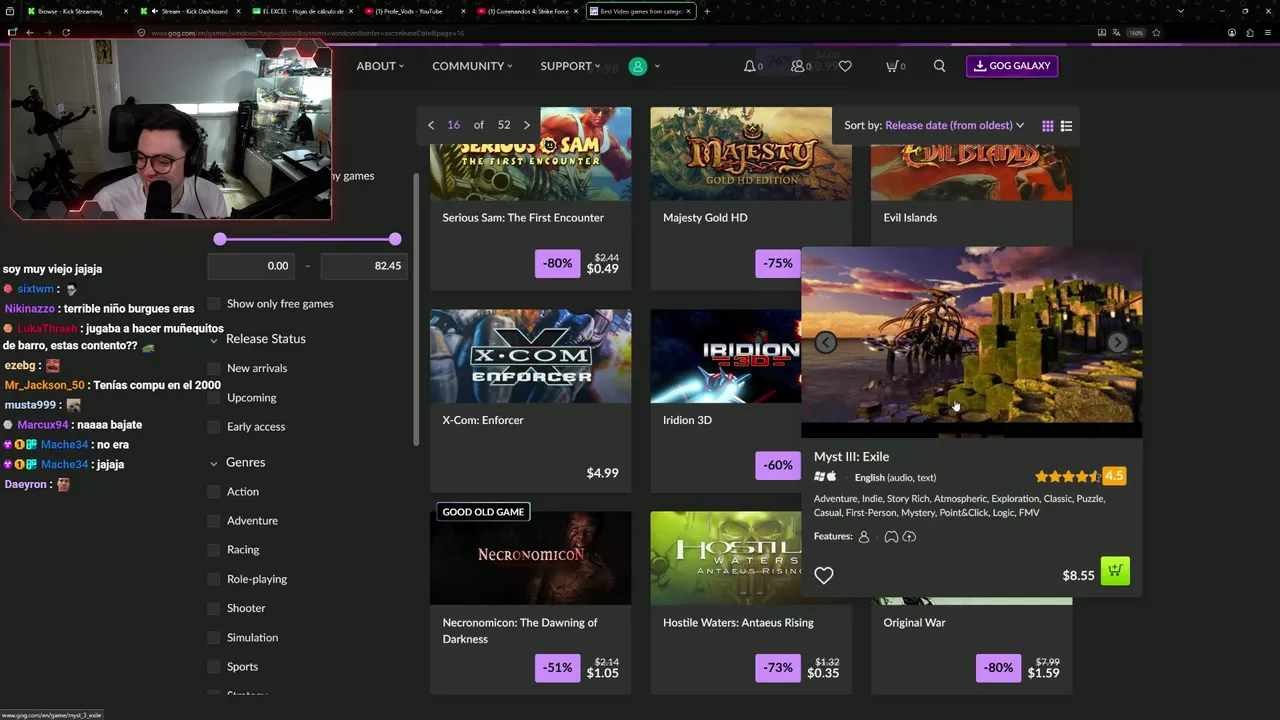Open the friends icon in header

pos(798,66)
